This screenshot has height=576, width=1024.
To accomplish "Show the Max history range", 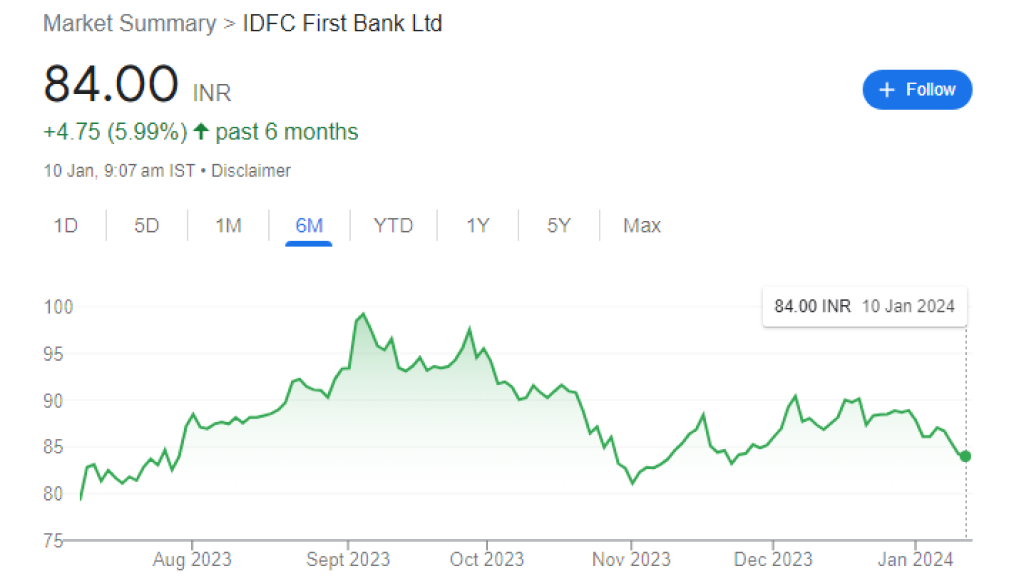I will [x=642, y=226].
